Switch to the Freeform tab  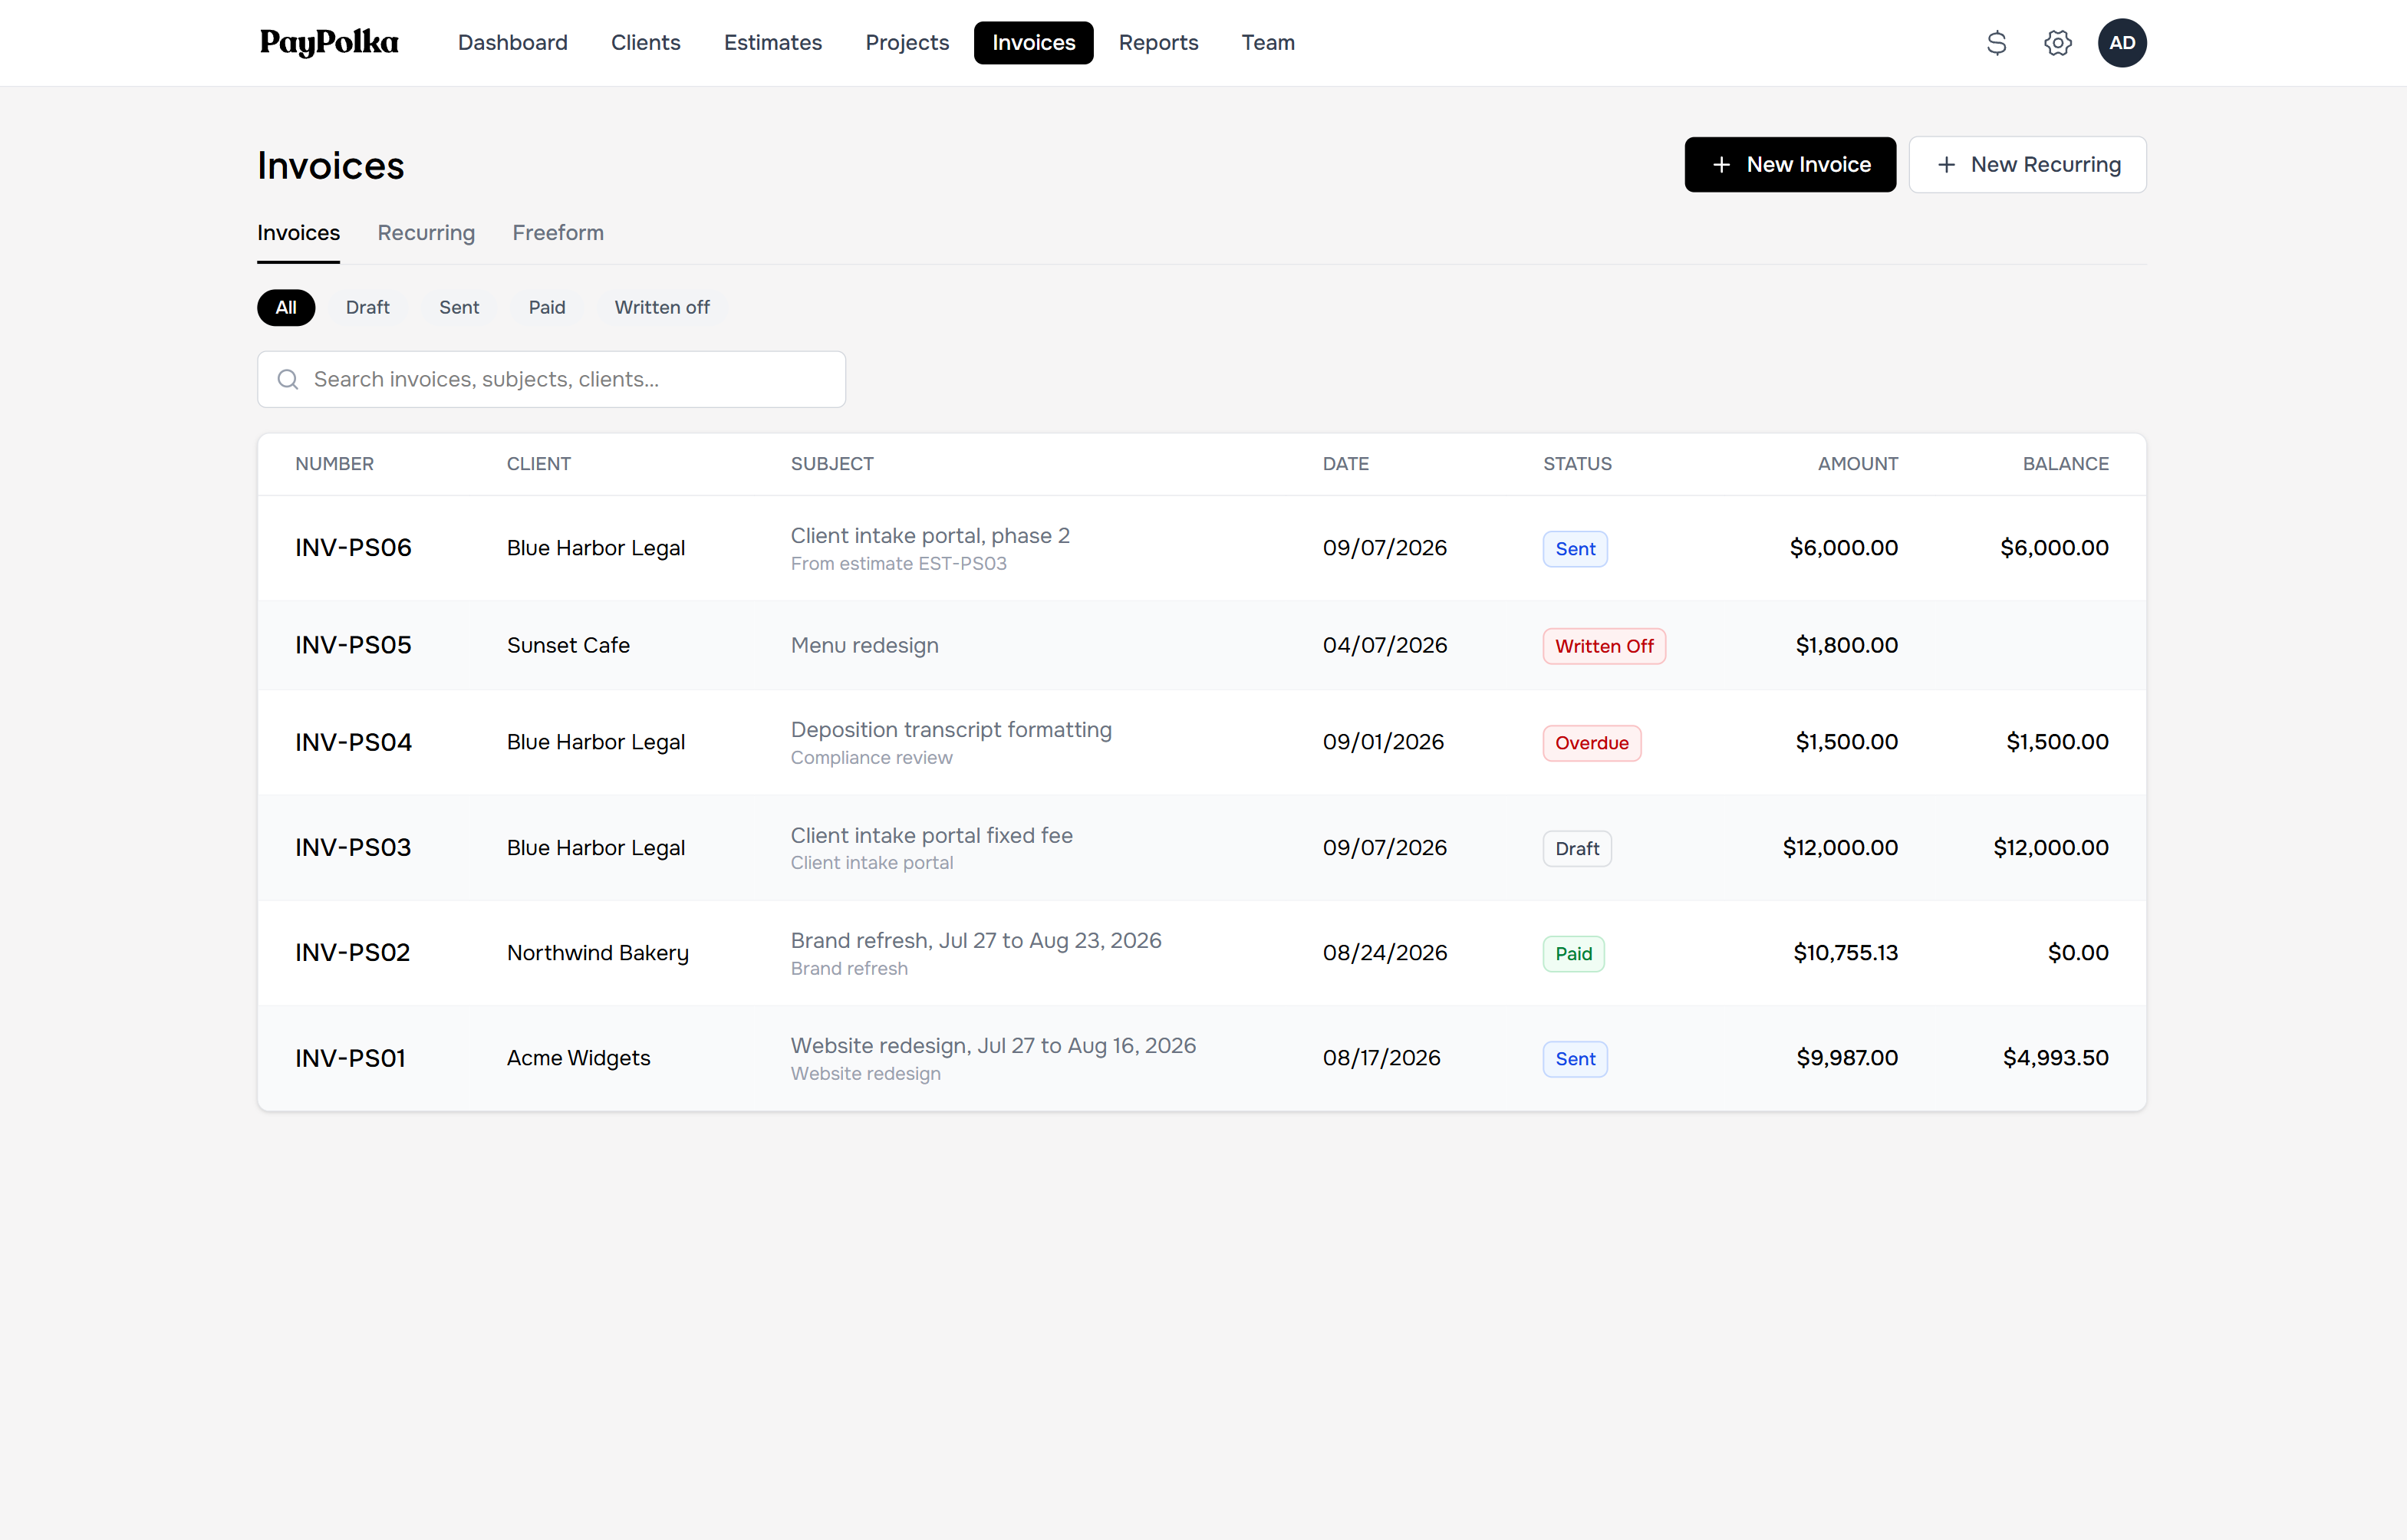pyautogui.click(x=557, y=233)
